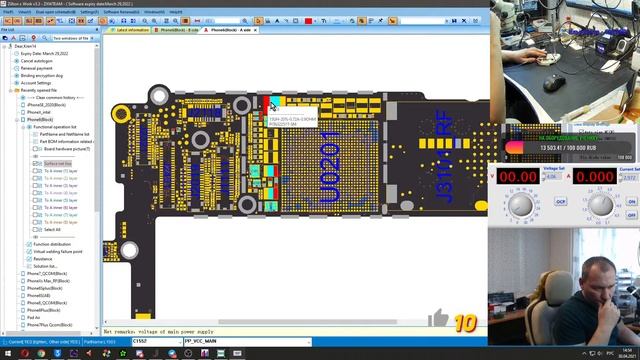Click the red horizontal measure toolbar icon

197,21
